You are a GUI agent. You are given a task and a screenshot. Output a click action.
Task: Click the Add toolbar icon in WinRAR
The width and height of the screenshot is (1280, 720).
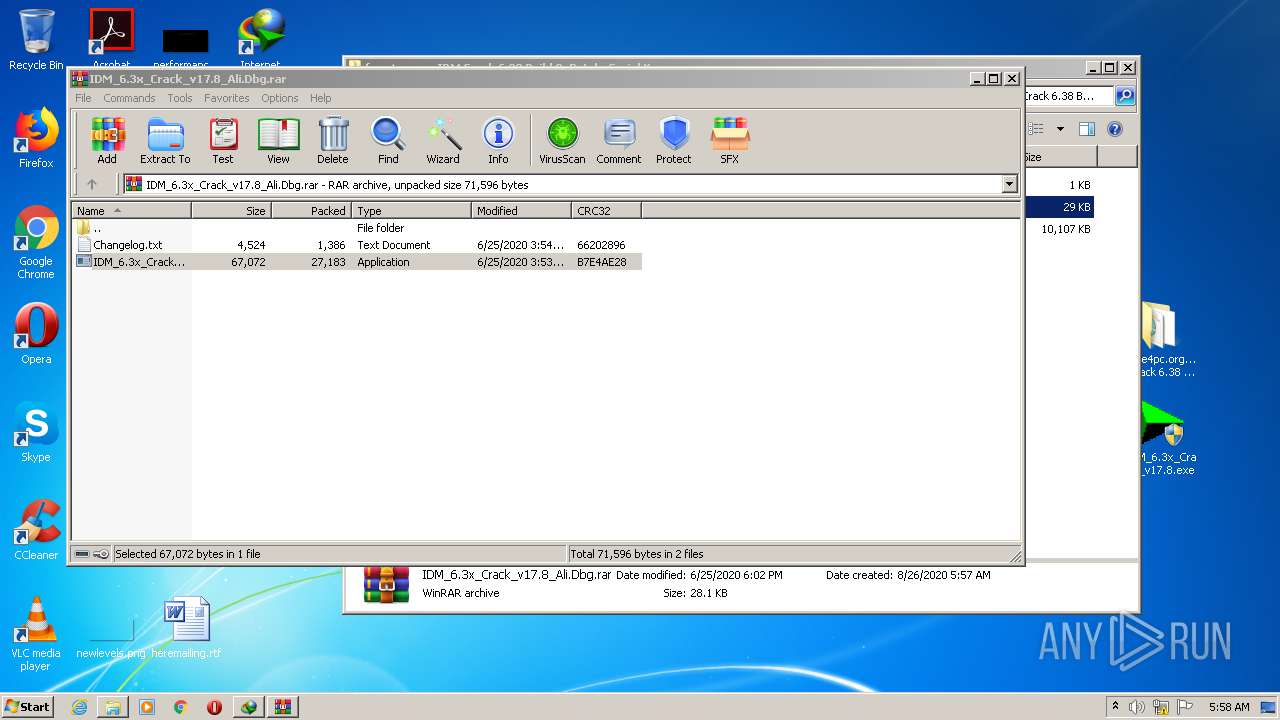coord(107,140)
